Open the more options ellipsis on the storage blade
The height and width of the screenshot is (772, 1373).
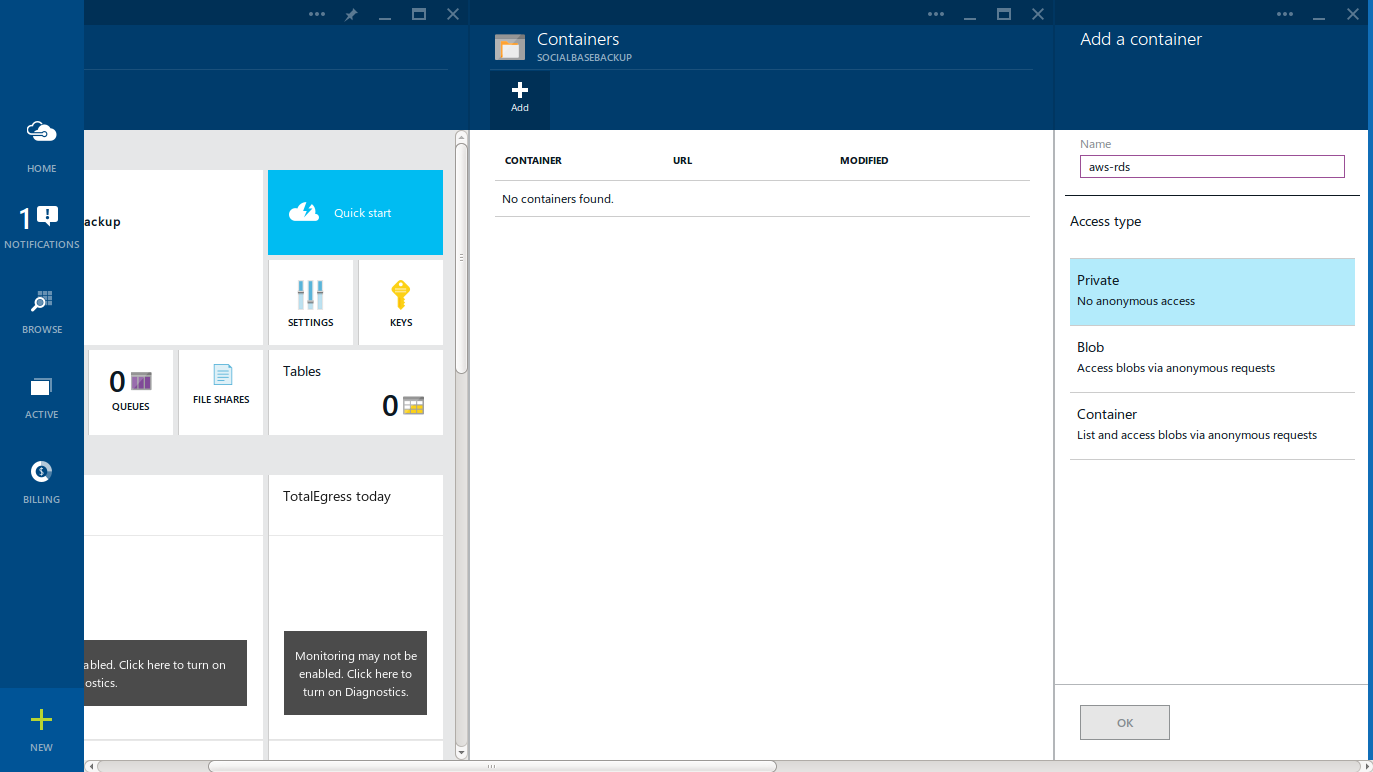317,14
